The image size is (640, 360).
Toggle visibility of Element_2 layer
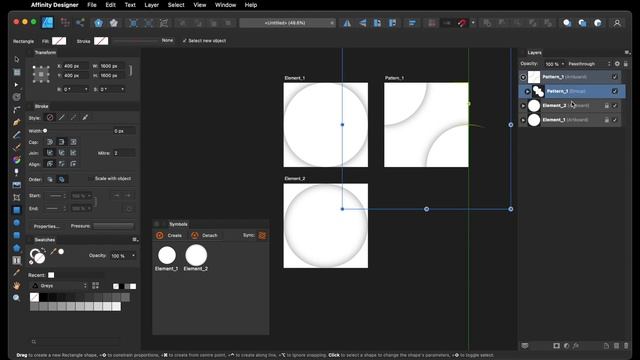click(x=615, y=106)
